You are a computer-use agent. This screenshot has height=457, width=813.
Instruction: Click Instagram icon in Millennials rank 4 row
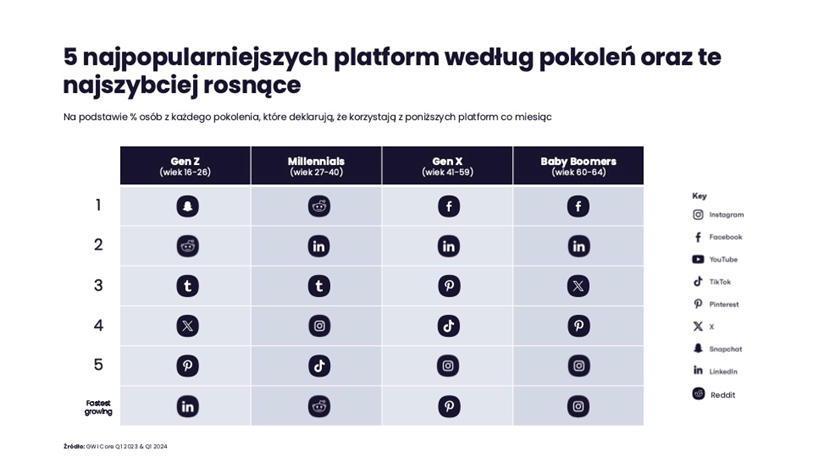tap(319, 326)
